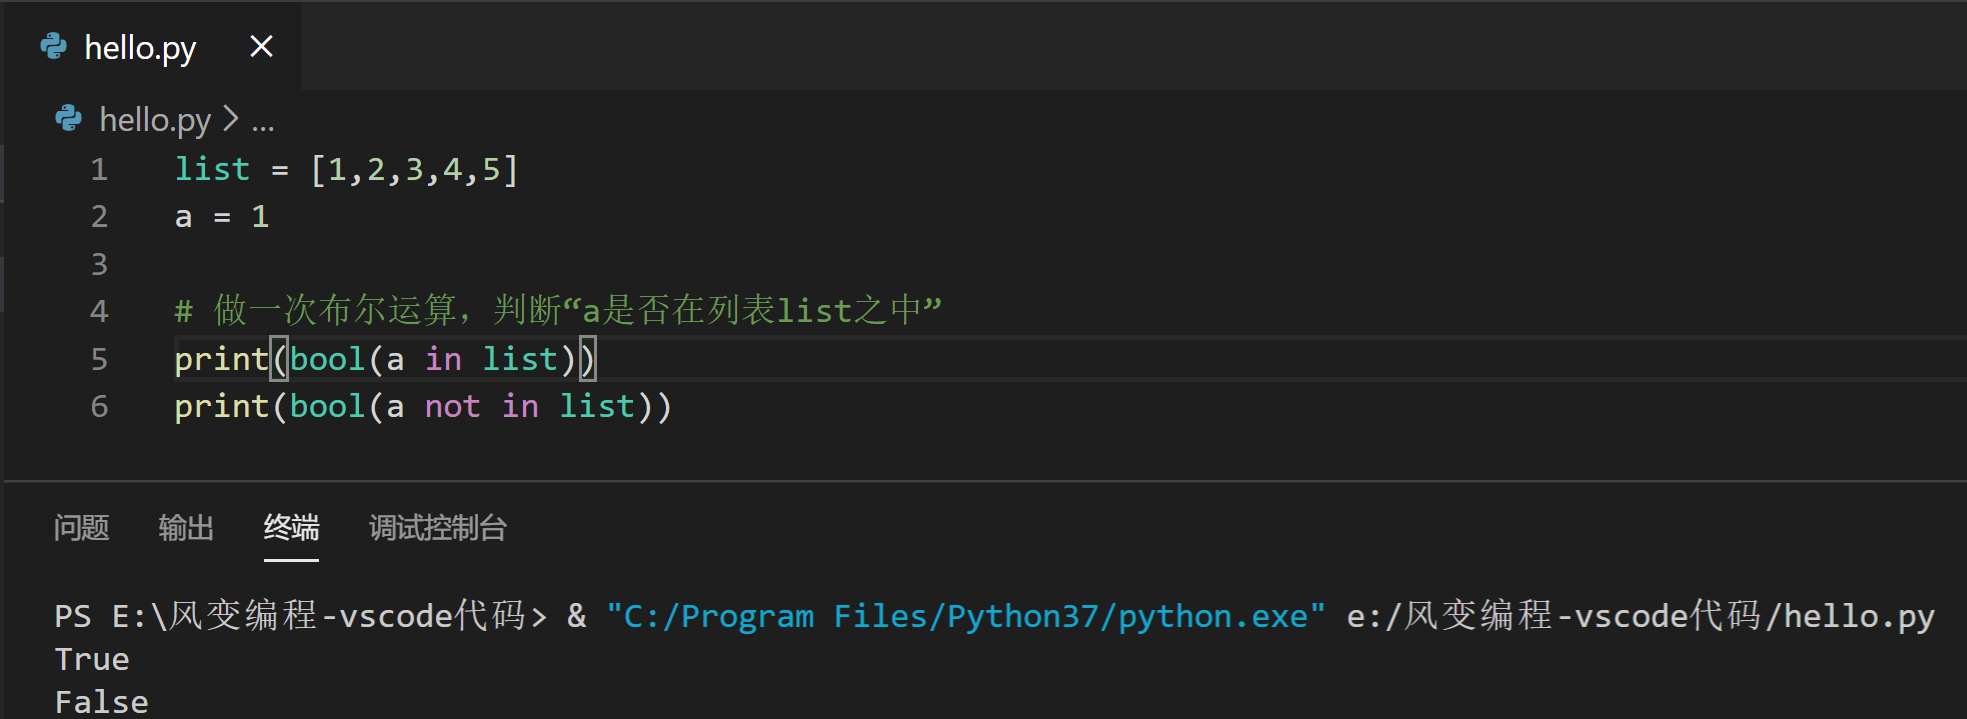Click the Python icon on hello.py tab
The image size is (1967, 719).
click(53, 46)
